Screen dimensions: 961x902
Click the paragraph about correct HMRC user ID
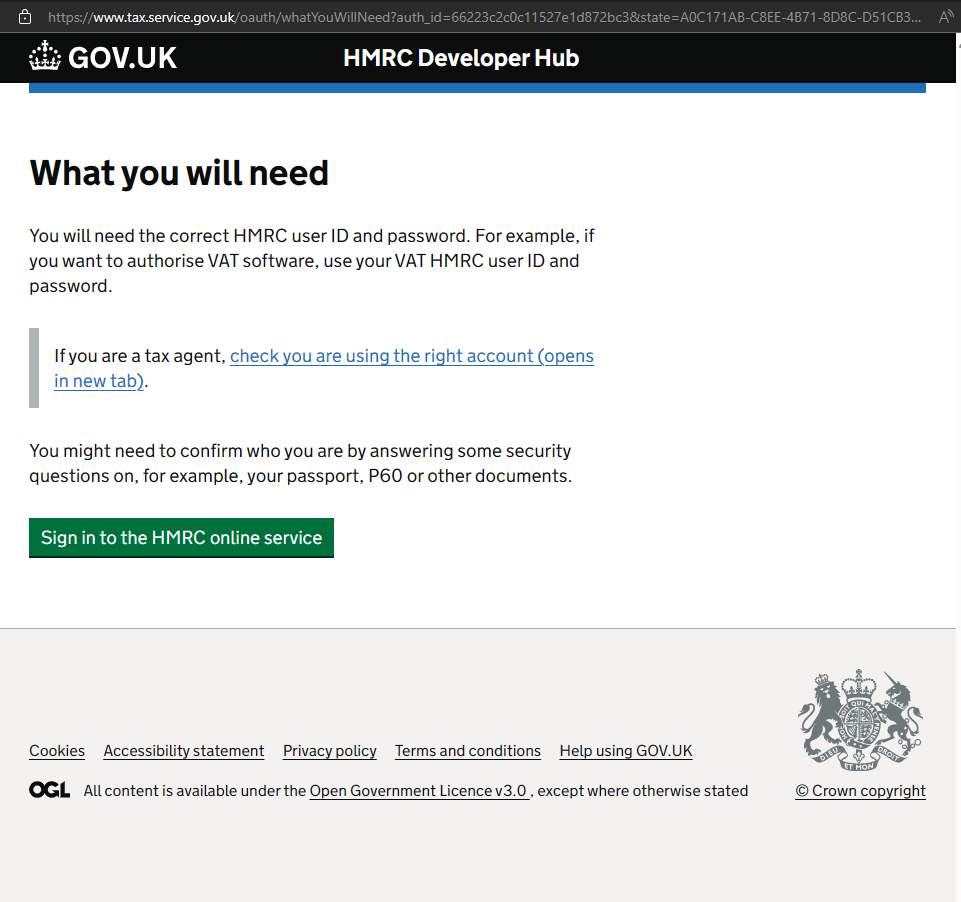[312, 260]
